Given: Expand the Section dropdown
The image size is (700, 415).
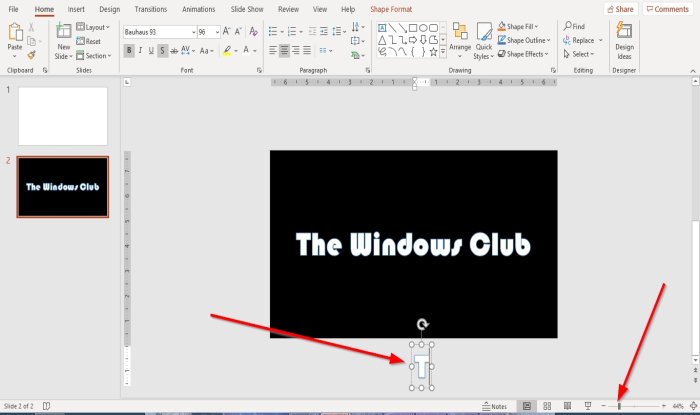Looking at the screenshot, I should (94, 56).
